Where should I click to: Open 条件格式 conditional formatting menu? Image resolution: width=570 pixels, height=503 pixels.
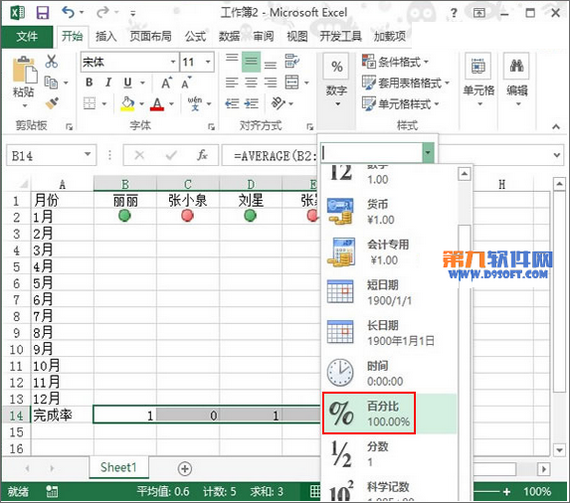(x=395, y=62)
